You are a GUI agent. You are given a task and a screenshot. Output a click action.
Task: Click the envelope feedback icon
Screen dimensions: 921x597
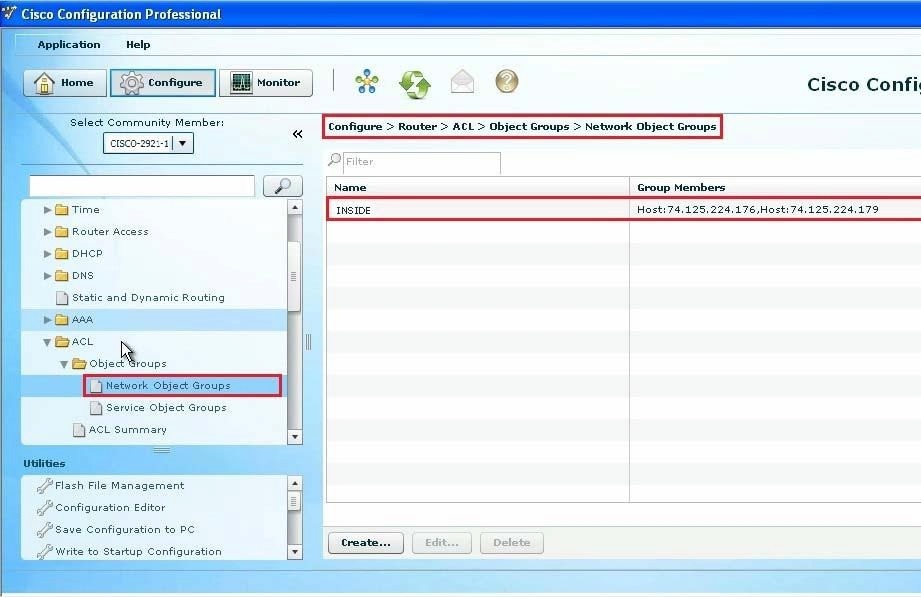(462, 81)
